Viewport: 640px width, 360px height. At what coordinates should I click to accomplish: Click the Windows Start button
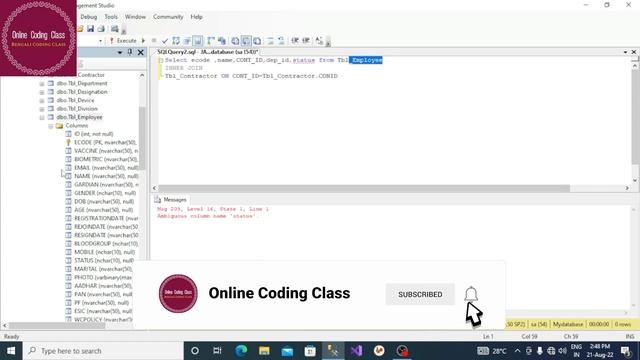tap(11, 351)
